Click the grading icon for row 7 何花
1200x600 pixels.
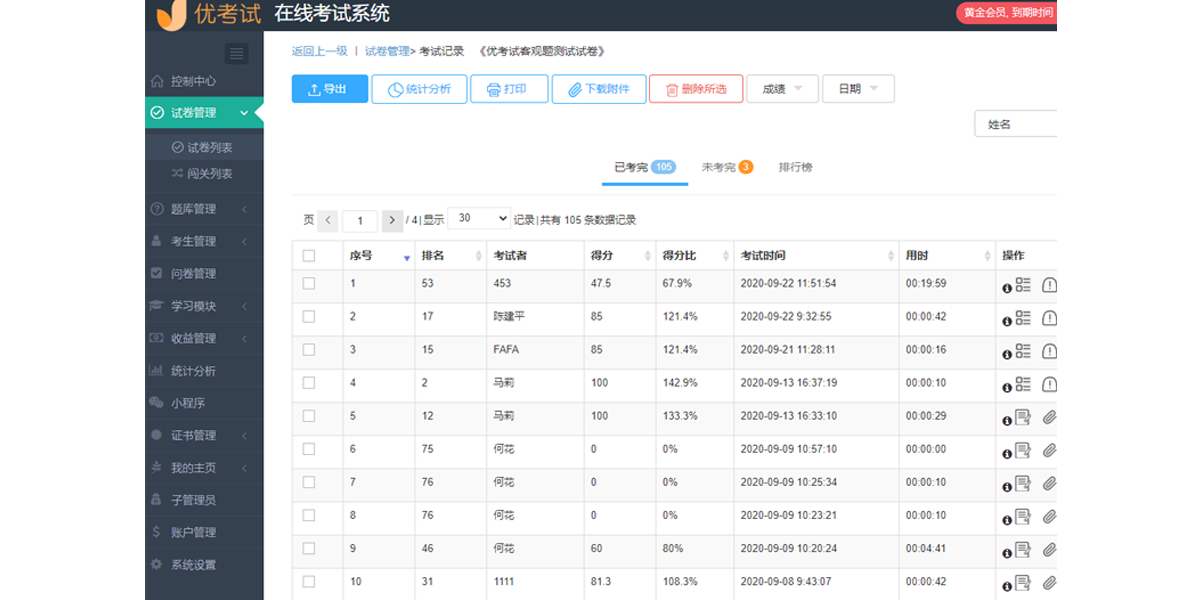pos(1023,483)
